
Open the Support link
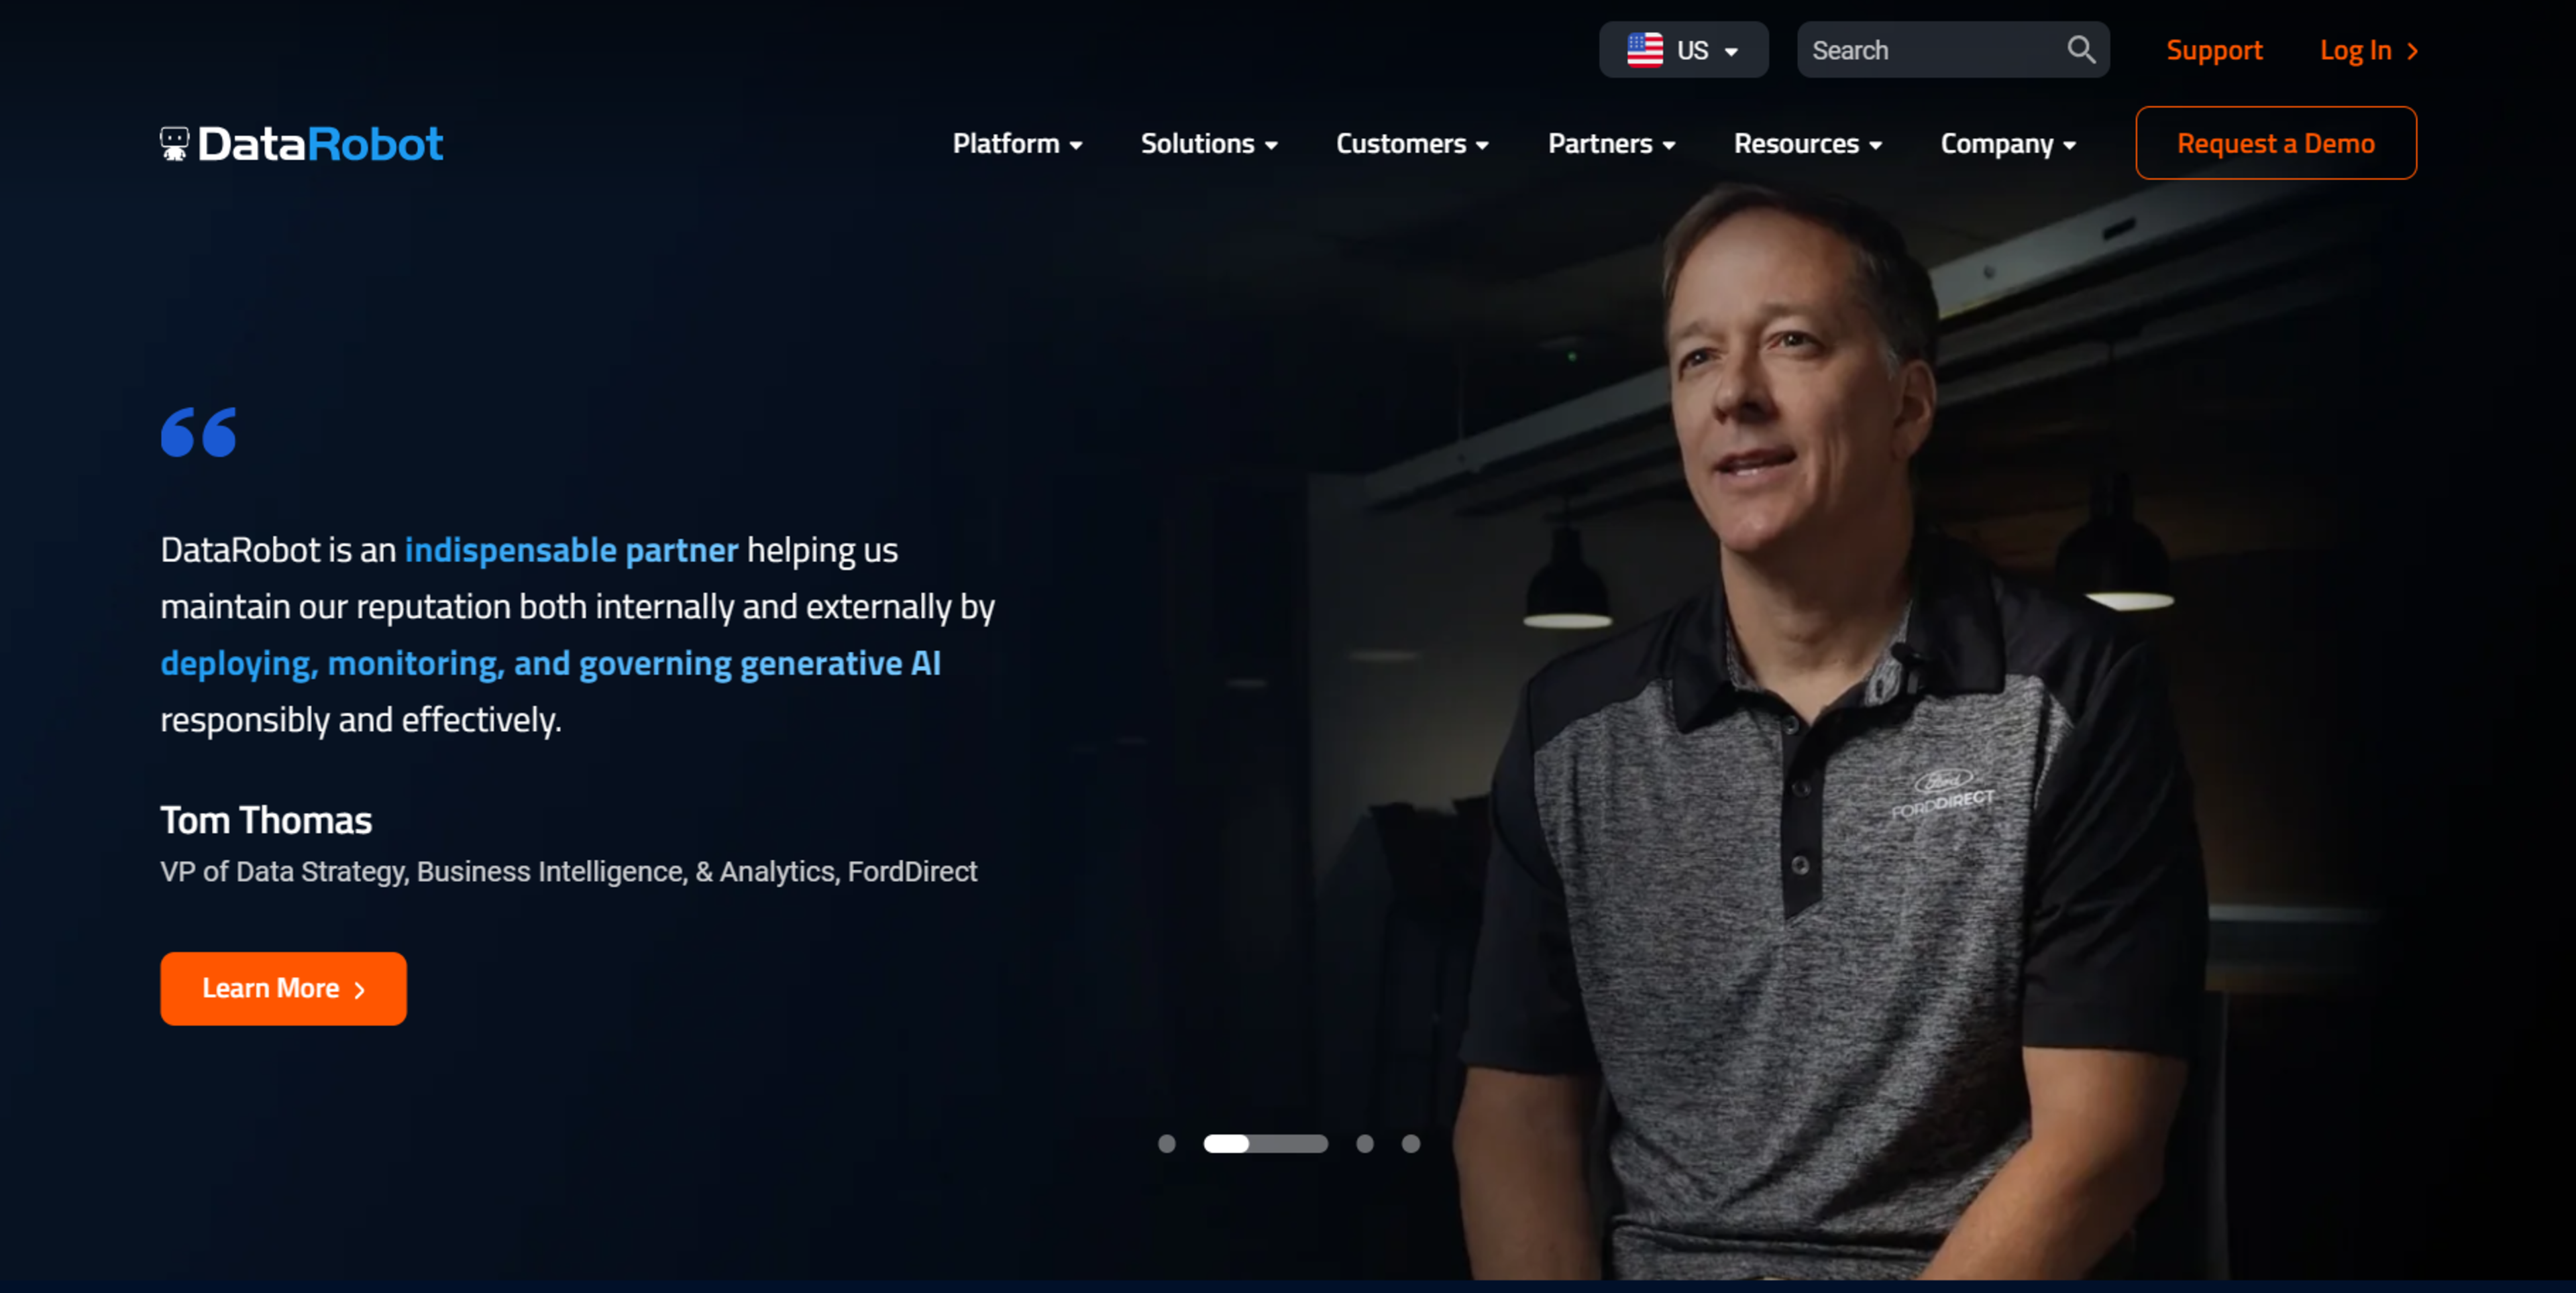click(x=2213, y=50)
